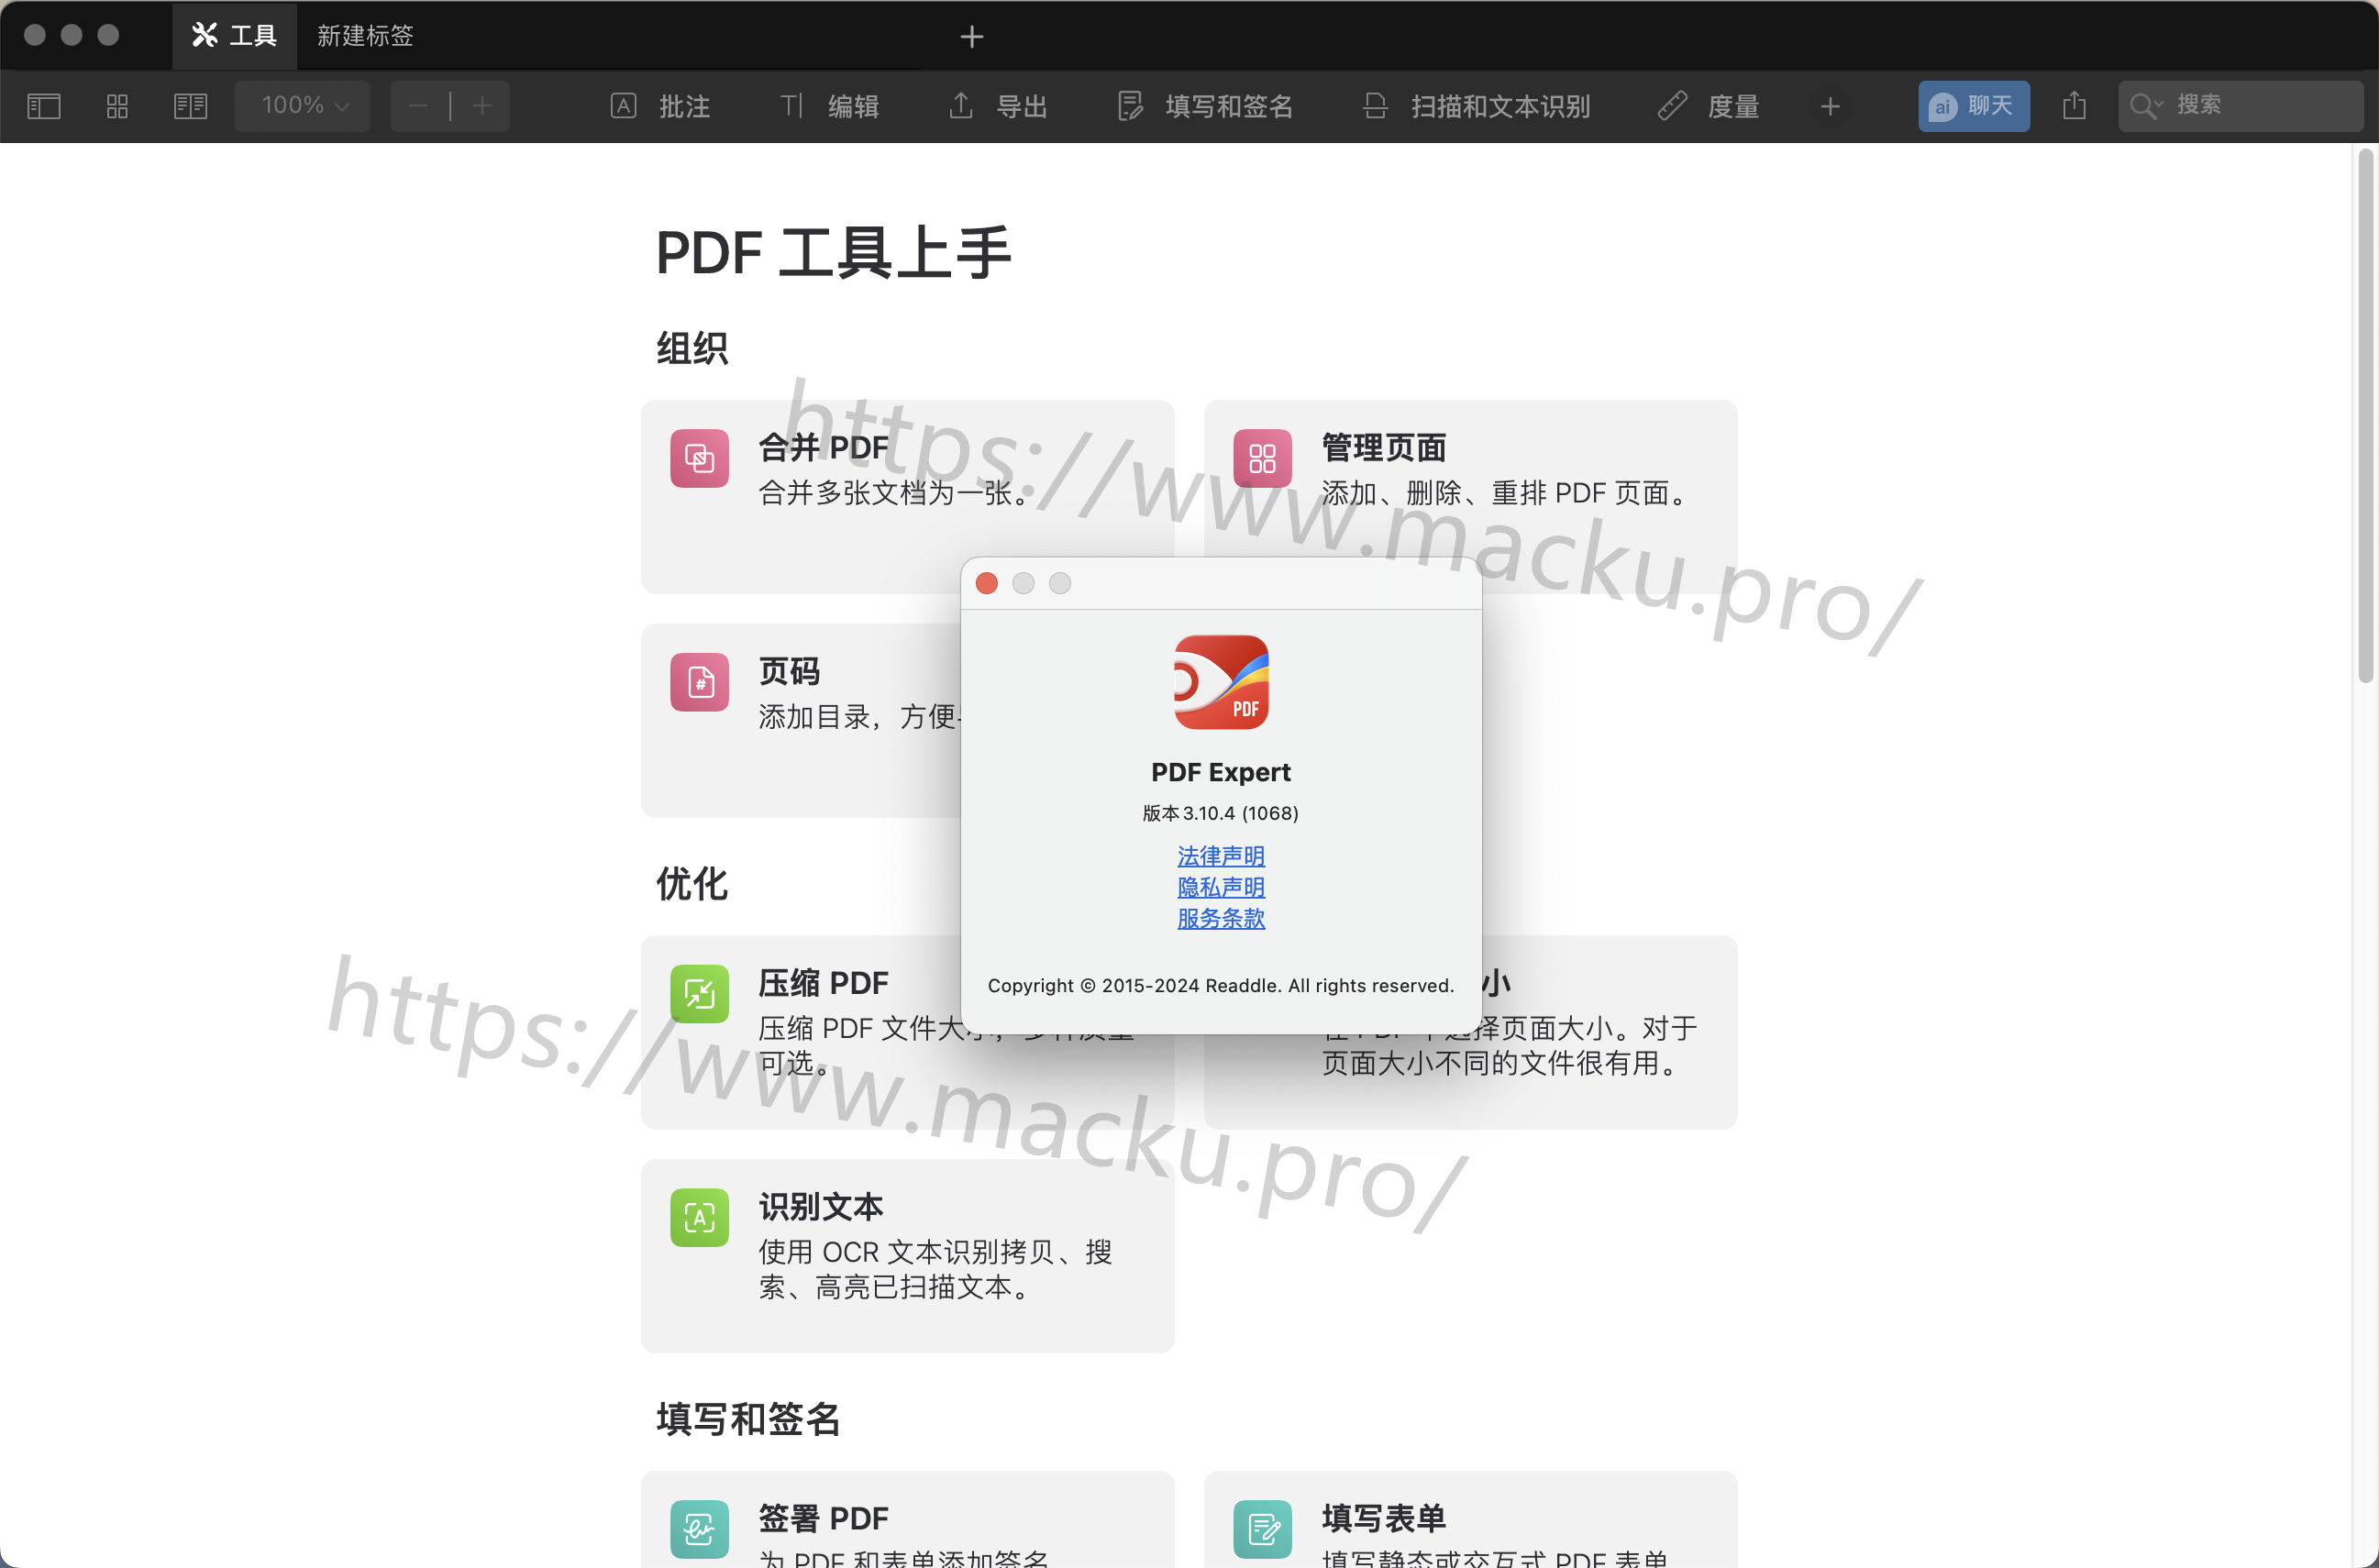This screenshot has height=1568, width=2379.
Task: Click the 压缩 PDF compress icon
Action: click(x=699, y=994)
